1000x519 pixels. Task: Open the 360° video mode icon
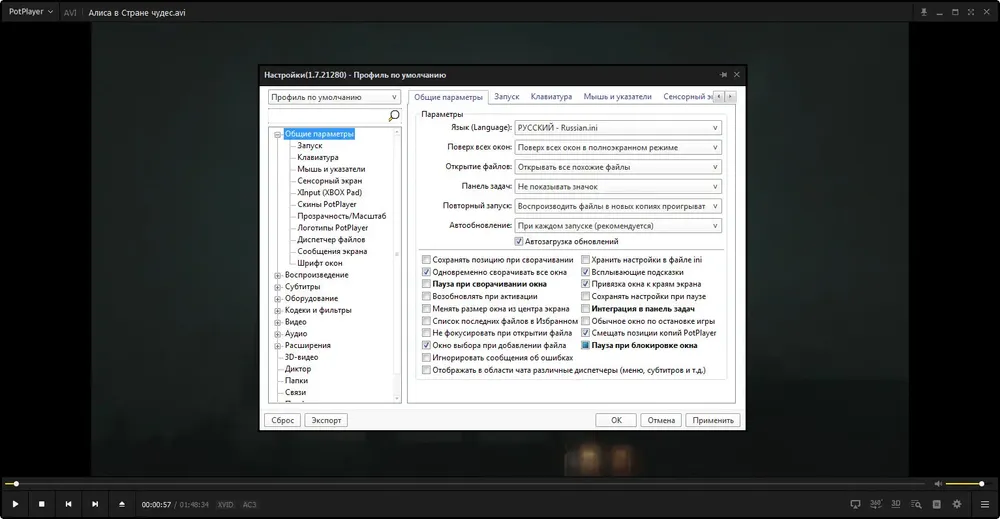tap(876, 504)
